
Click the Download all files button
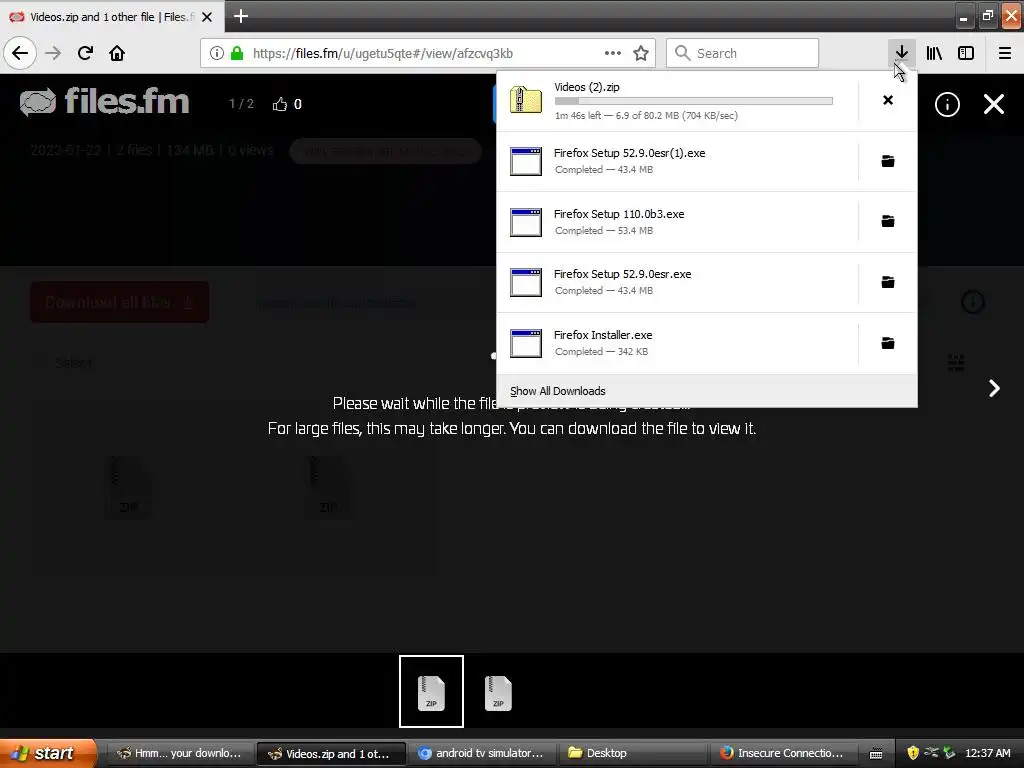pyautogui.click(x=120, y=302)
